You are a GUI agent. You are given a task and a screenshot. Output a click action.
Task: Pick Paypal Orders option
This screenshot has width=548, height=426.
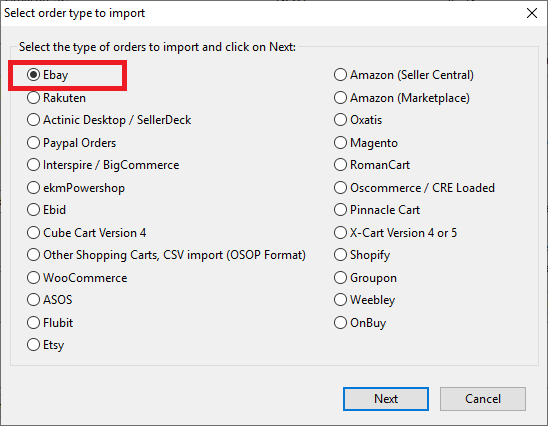coord(71,143)
